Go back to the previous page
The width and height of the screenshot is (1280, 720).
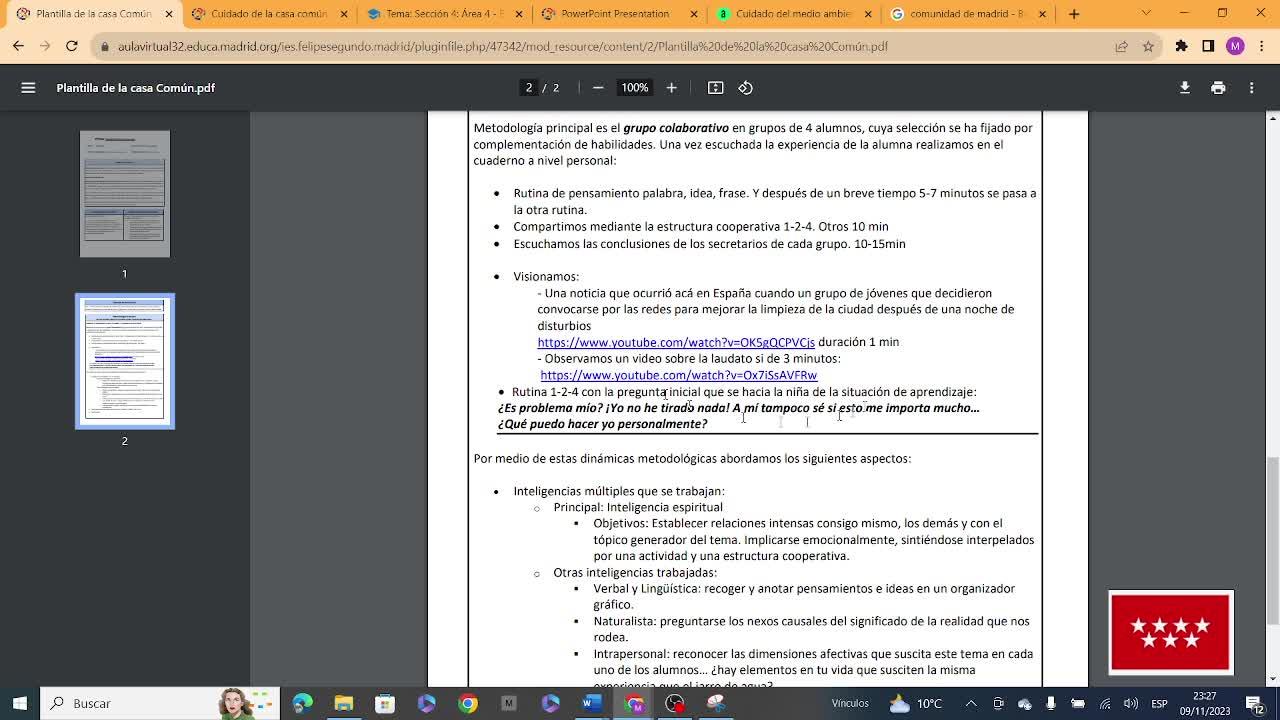pos(18,46)
